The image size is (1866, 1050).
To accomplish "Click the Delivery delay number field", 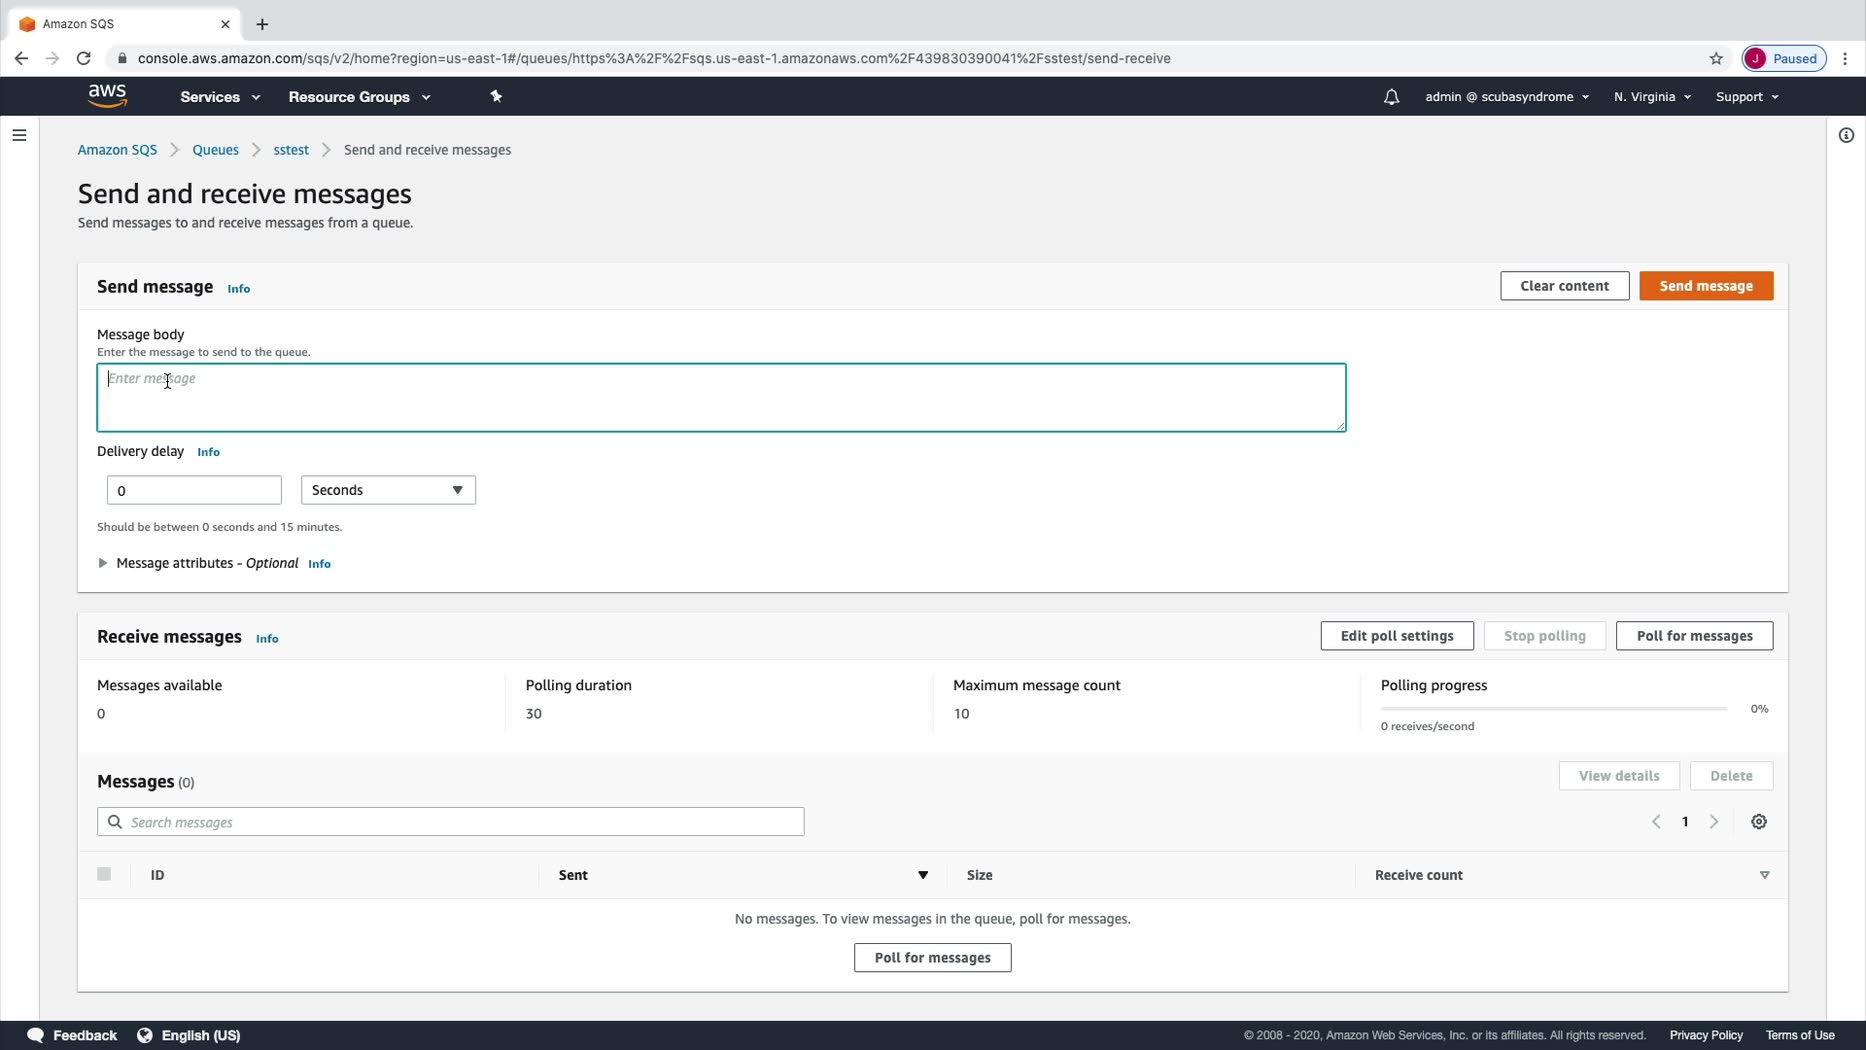I will (194, 490).
